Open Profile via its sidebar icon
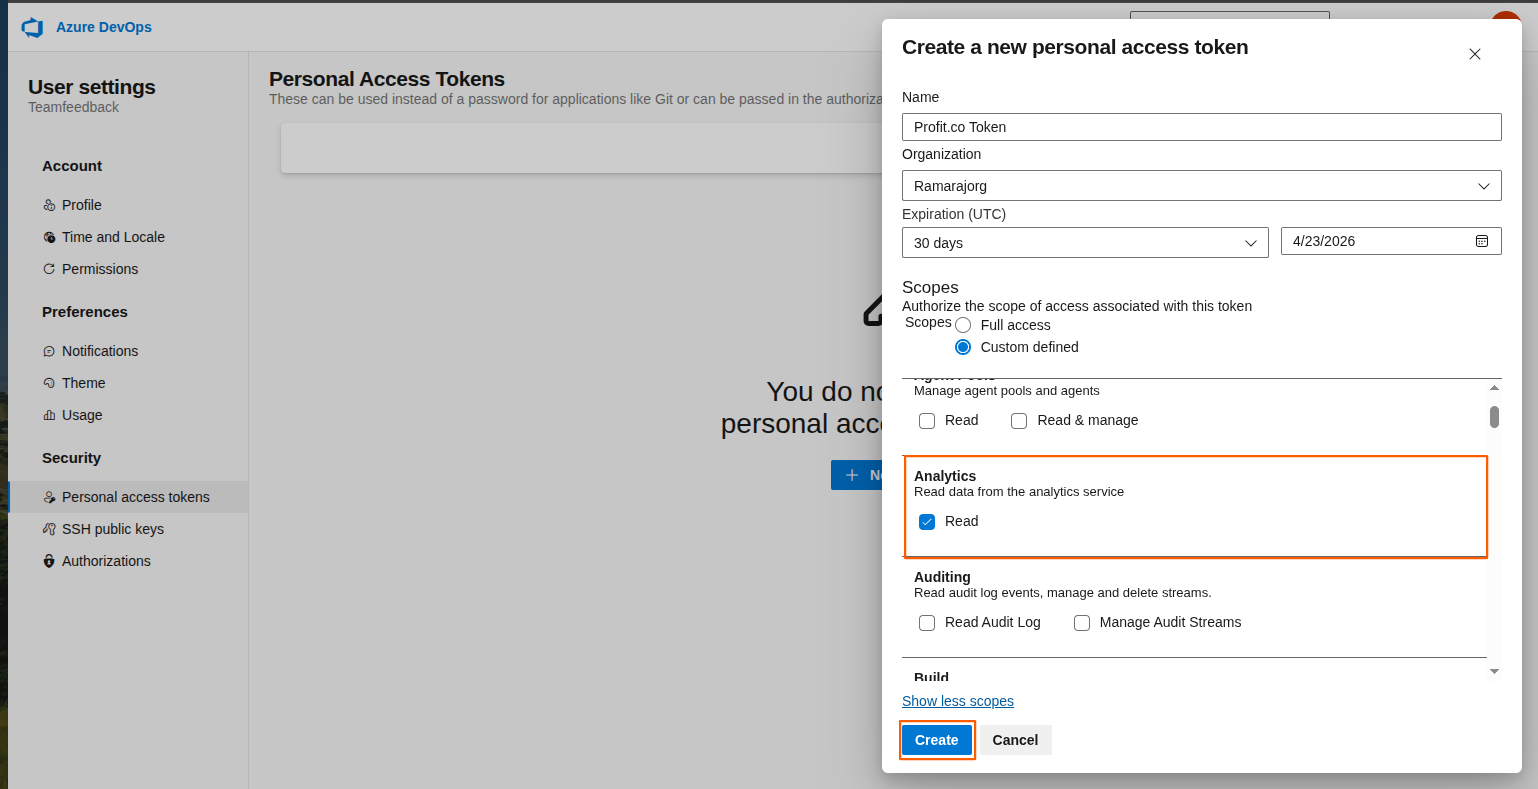1538x789 pixels. click(x=49, y=205)
